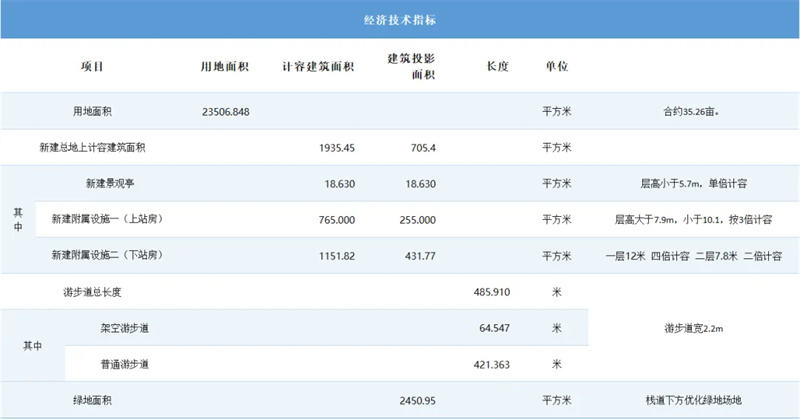This screenshot has width=800, height=419.
Task: Click the 单位 column header
Action: click(x=556, y=67)
